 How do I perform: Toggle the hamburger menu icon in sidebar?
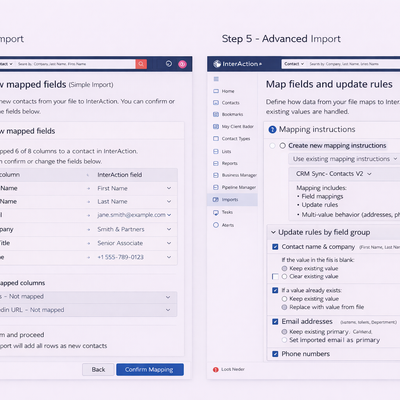pyautogui.click(x=216, y=79)
